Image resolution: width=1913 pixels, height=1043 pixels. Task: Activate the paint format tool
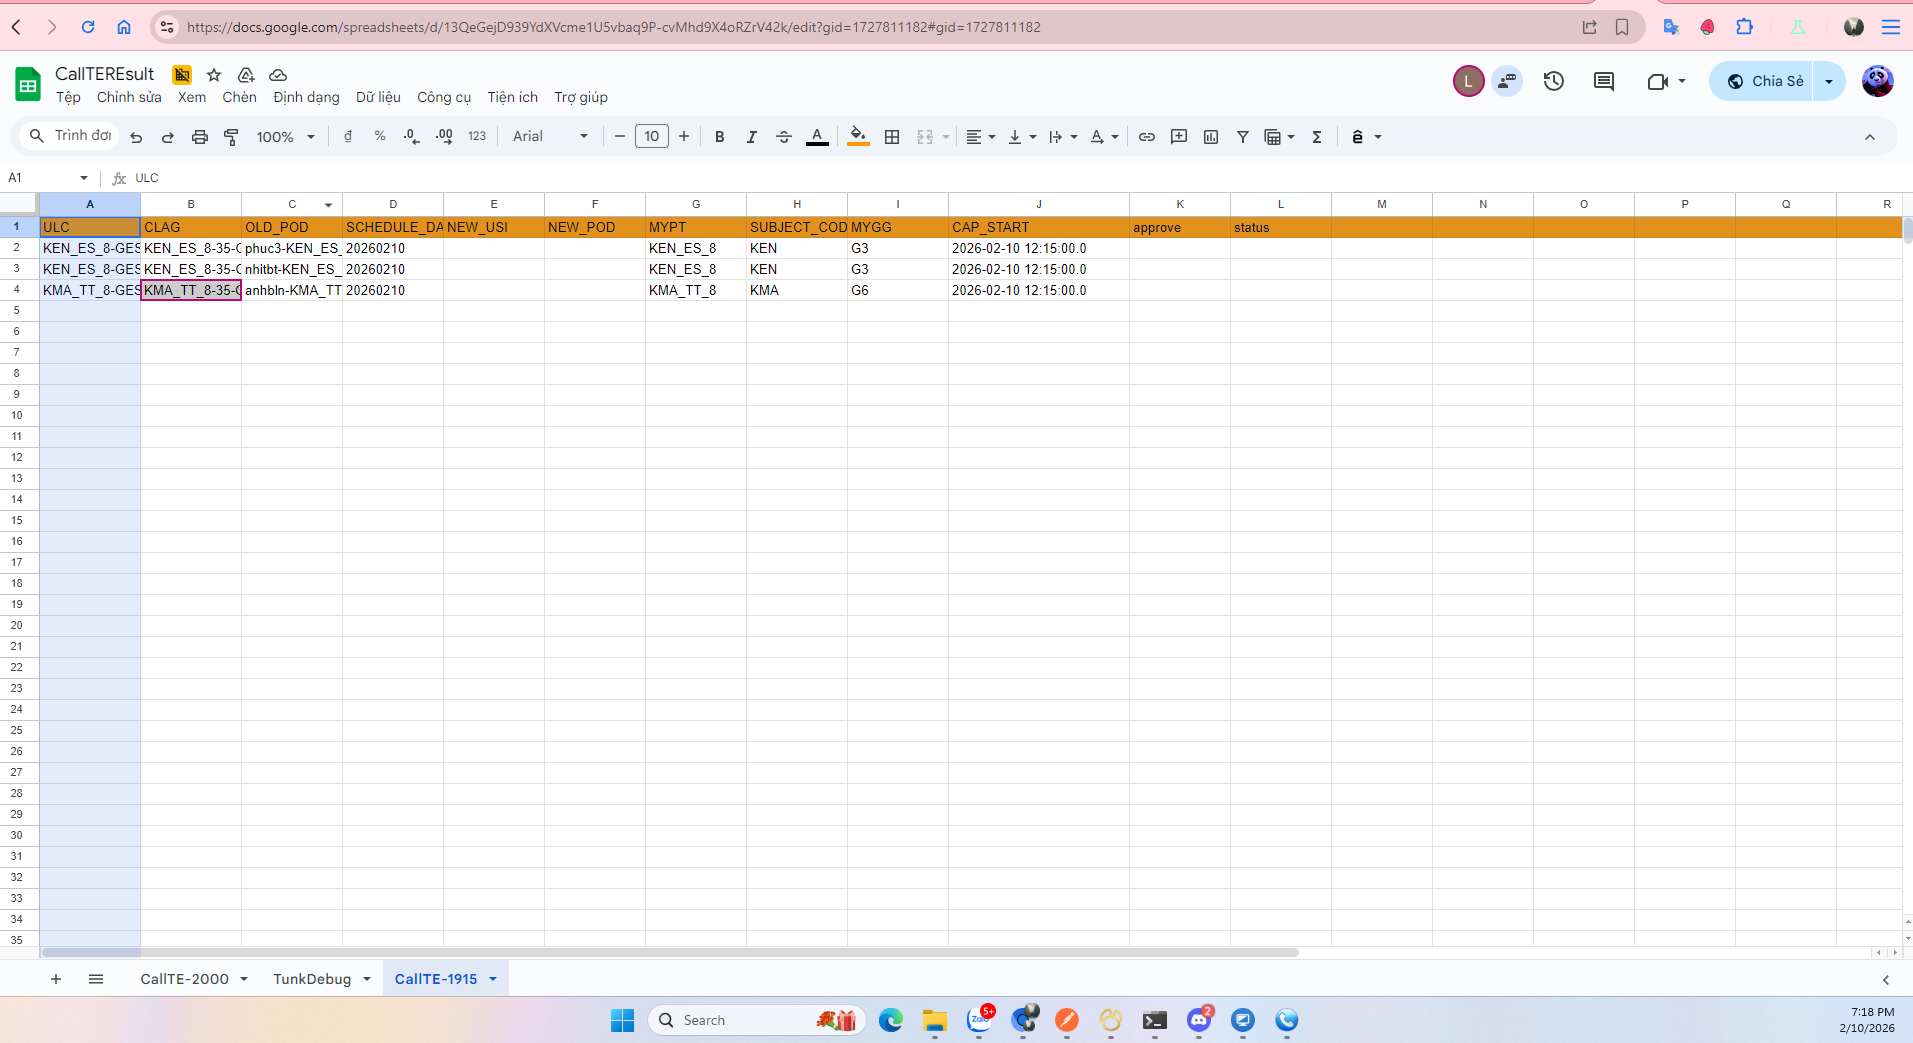pos(231,137)
